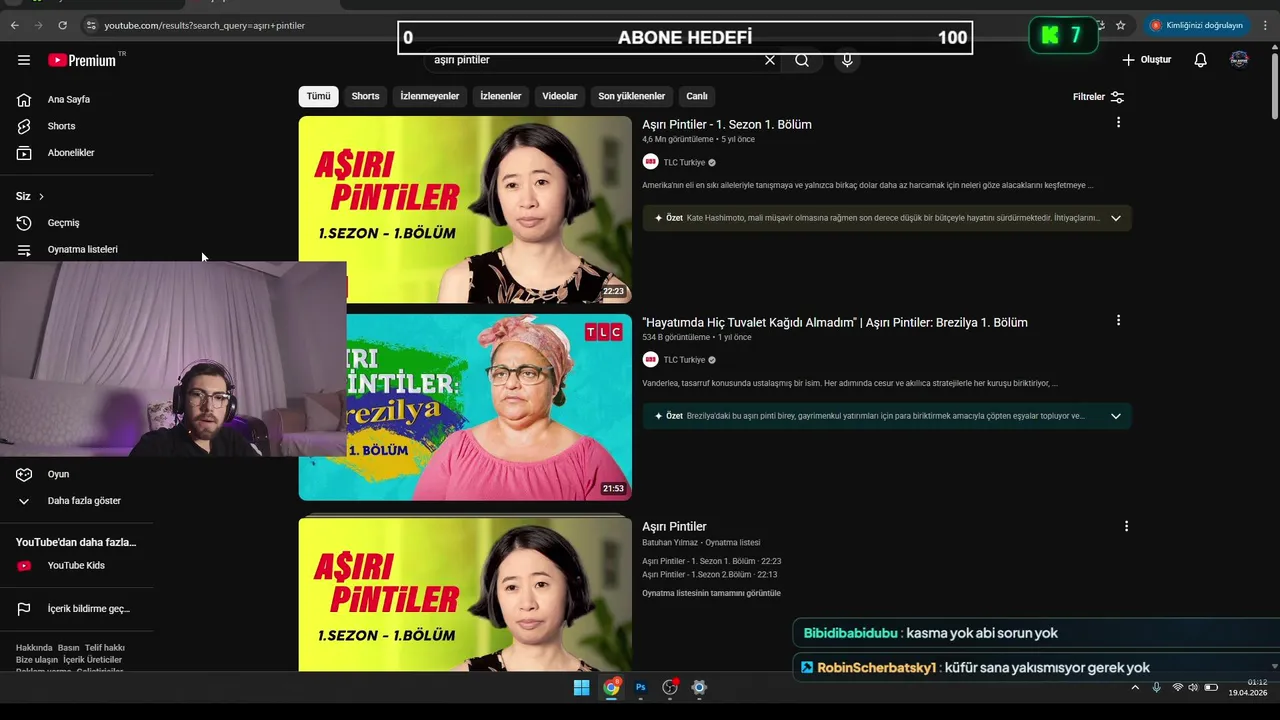Expand Özet summary of first video
1280x720 pixels.
(1116, 218)
